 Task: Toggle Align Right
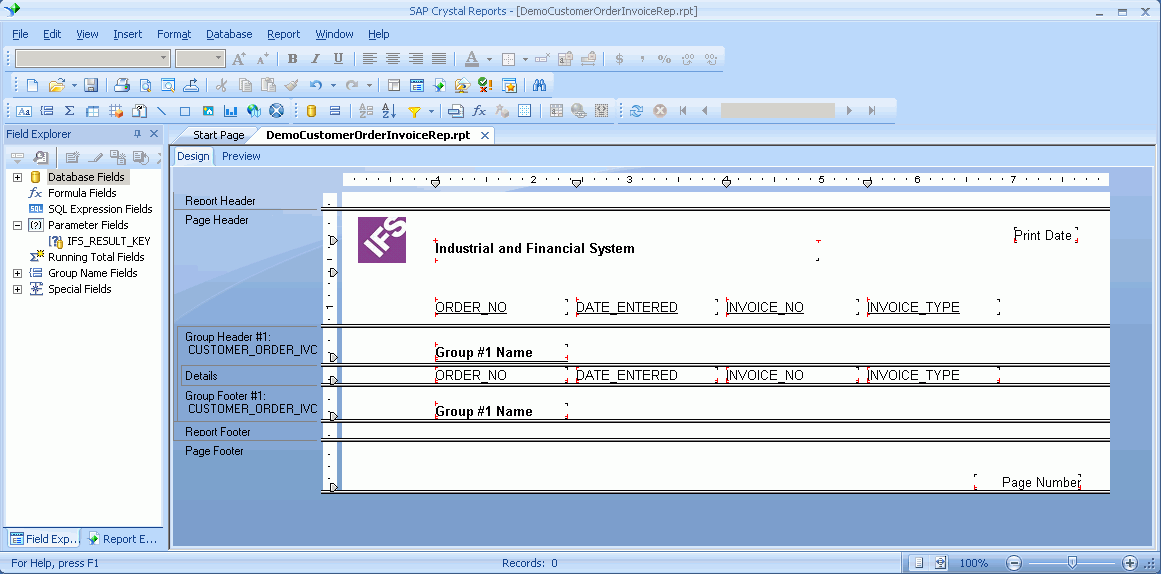pos(416,59)
